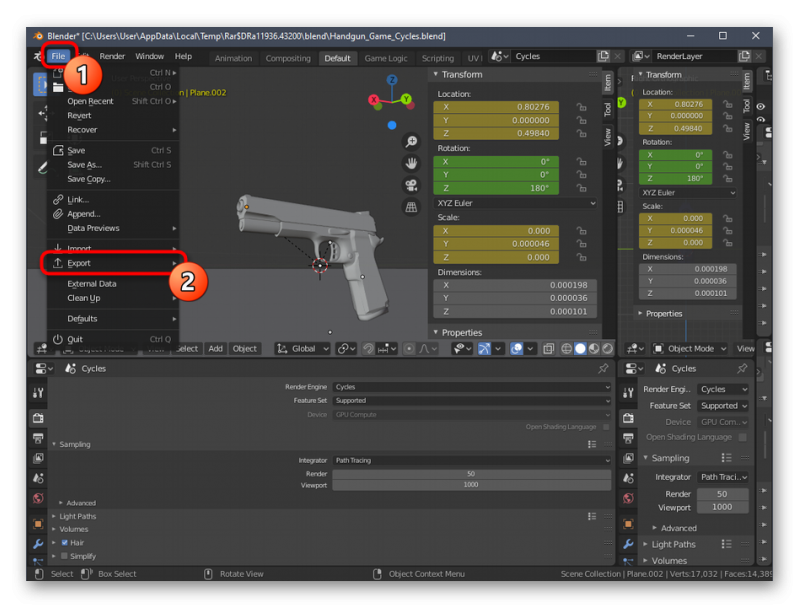
Task: Lock Rotation Z in main Transform panel
Action: (x=581, y=188)
